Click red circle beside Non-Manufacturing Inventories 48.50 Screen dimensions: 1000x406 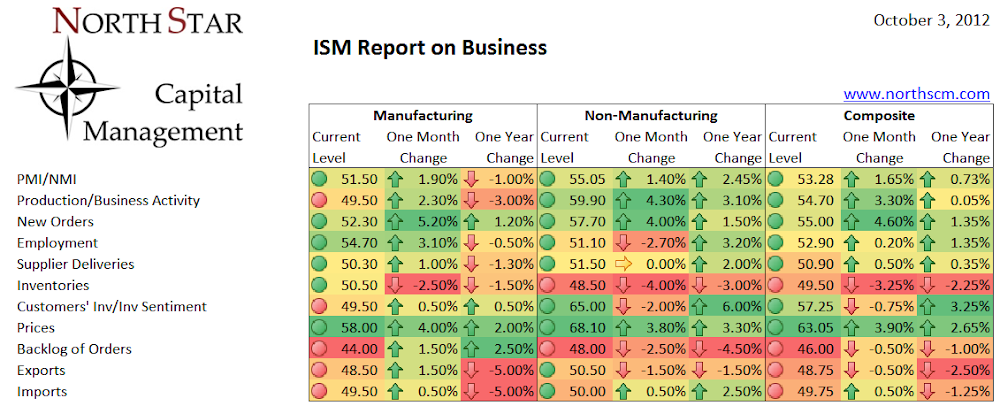click(x=548, y=286)
